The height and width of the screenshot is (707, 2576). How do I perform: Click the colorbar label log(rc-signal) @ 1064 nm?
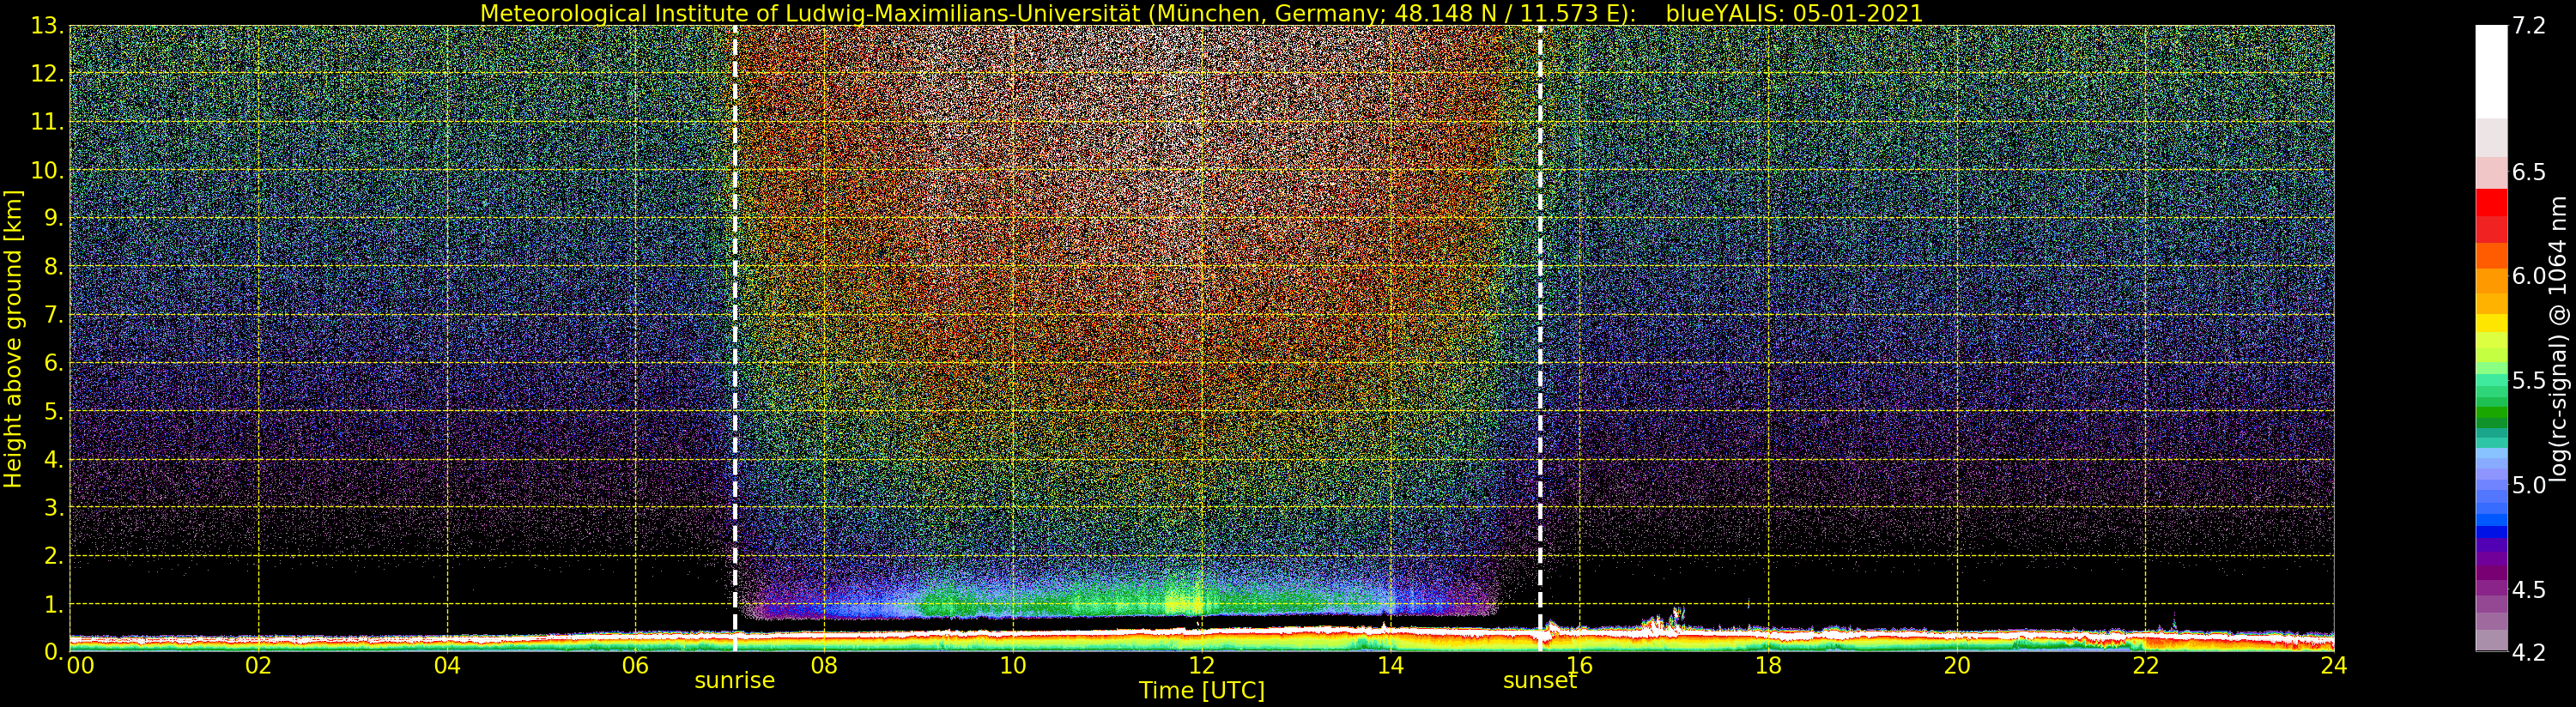(x=2559, y=338)
